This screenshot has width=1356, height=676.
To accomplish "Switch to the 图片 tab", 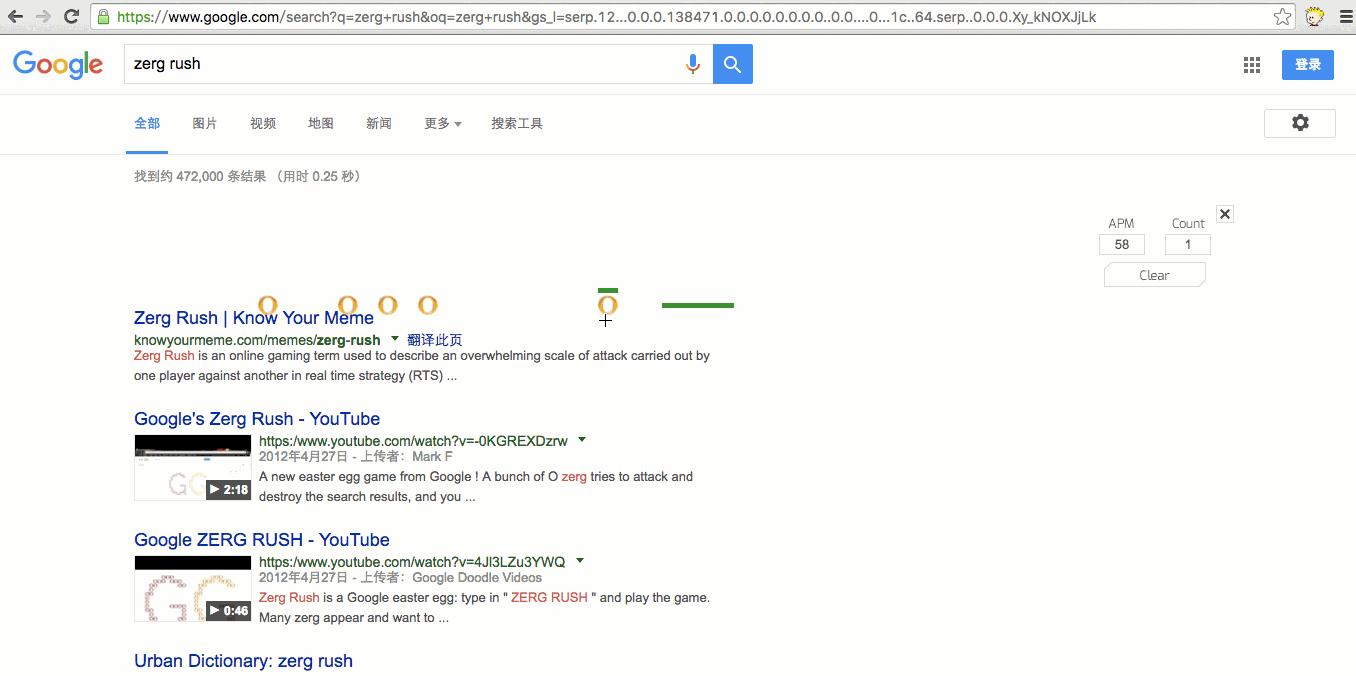I will pos(205,124).
